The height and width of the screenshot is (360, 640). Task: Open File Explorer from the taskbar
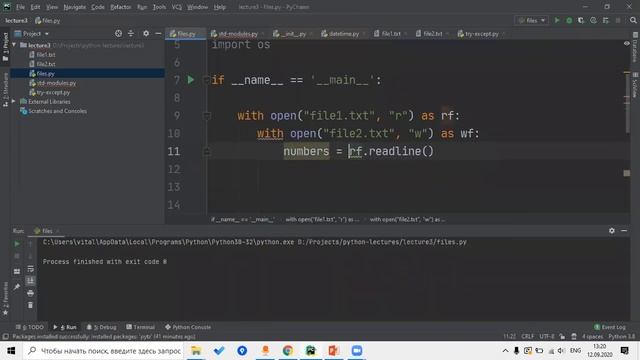pyautogui.click(x=196, y=351)
